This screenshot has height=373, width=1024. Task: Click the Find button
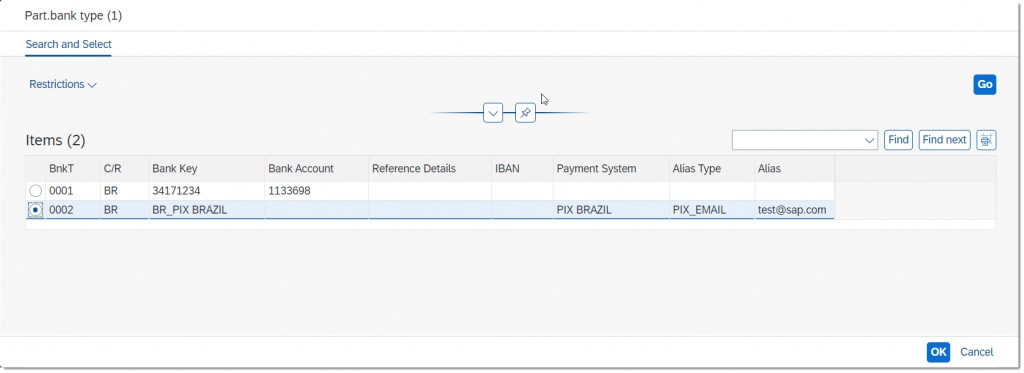point(899,140)
